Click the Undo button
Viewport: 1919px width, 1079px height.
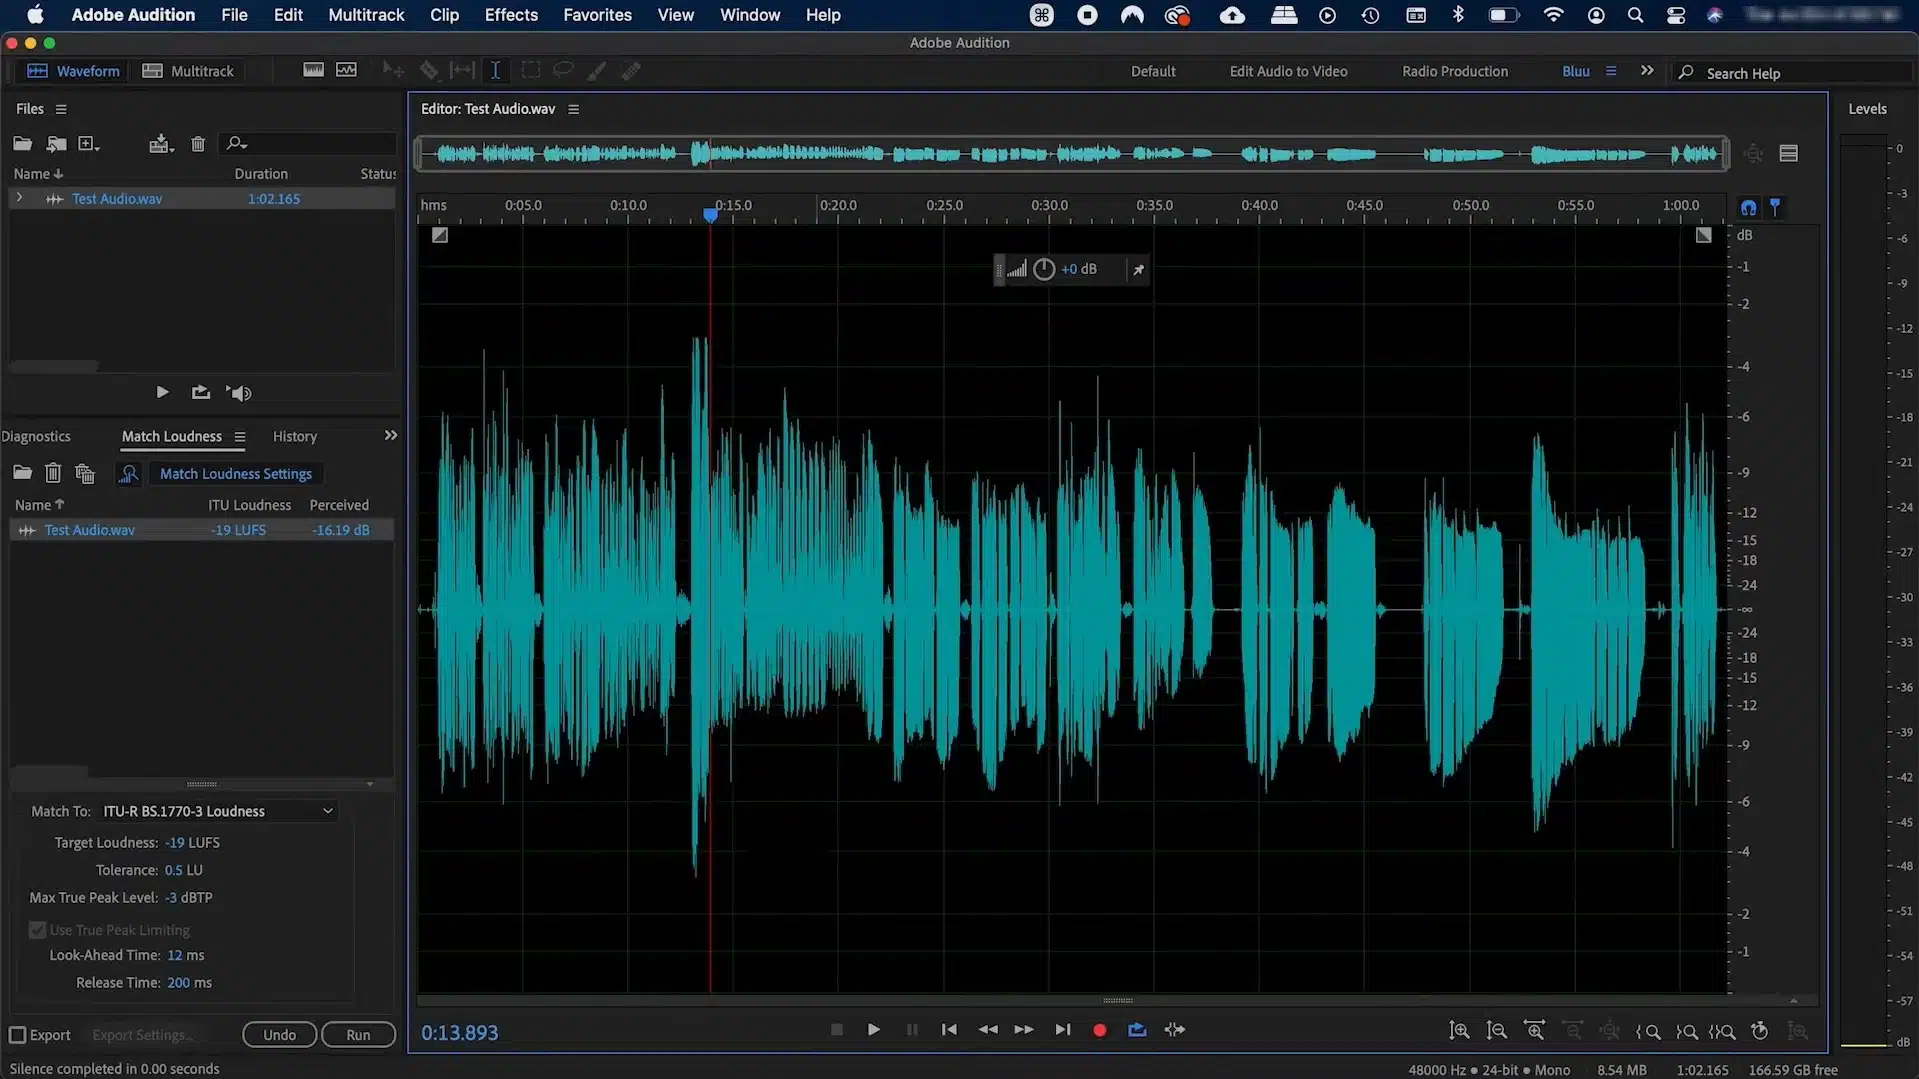tap(279, 1034)
